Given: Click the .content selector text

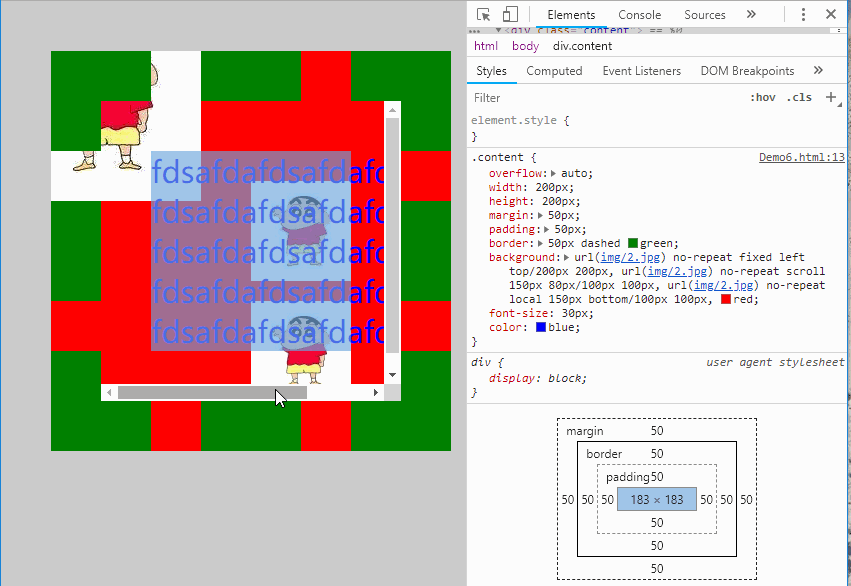Looking at the screenshot, I should coord(498,157).
